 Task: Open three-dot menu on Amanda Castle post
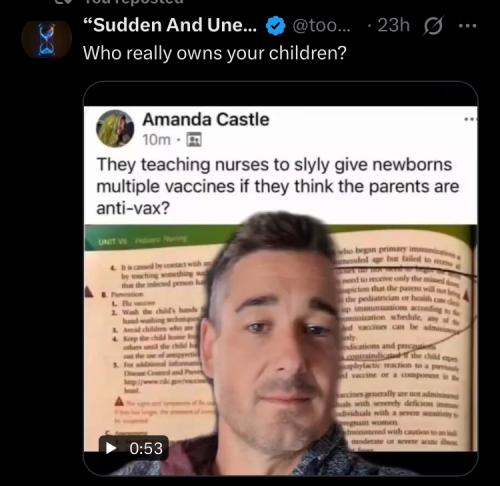(471, 119)
